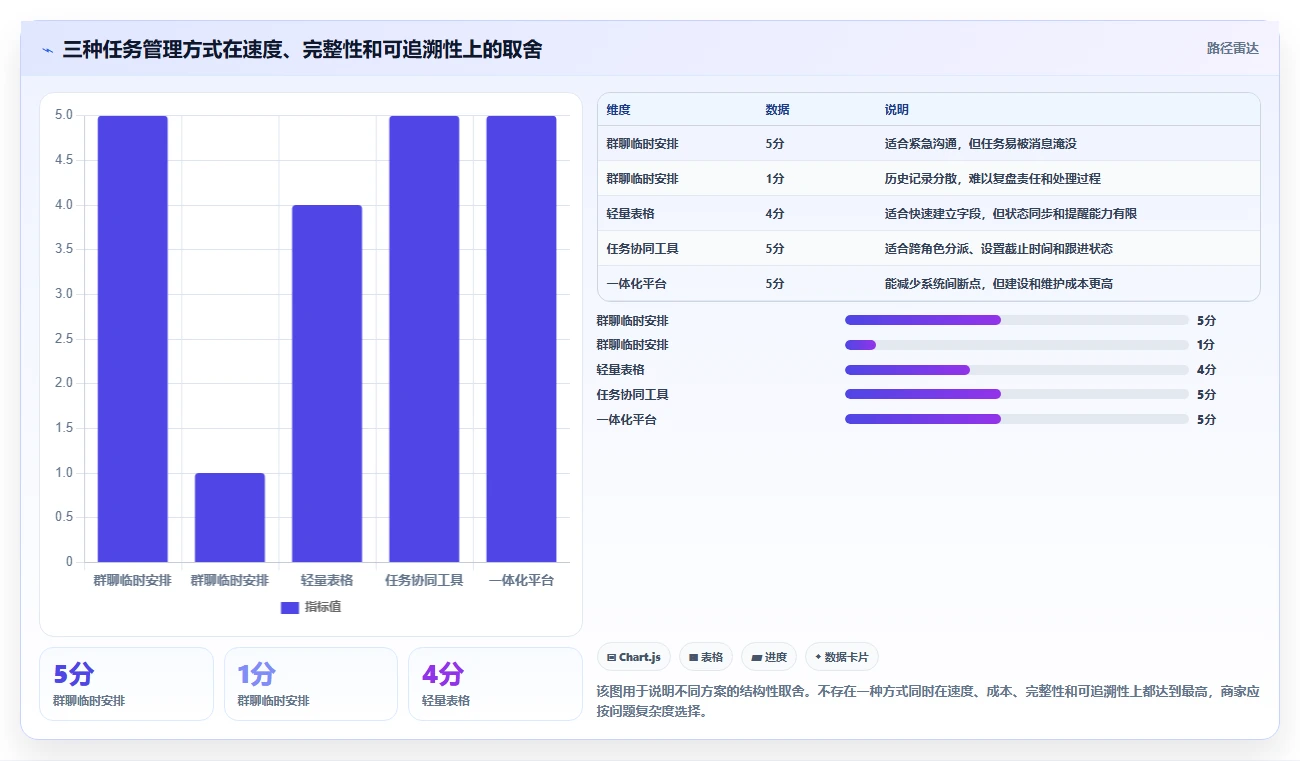The image size is (1300, 761).
Task: Open the 4分 轻量表格 data card
Action: (495, 684)
